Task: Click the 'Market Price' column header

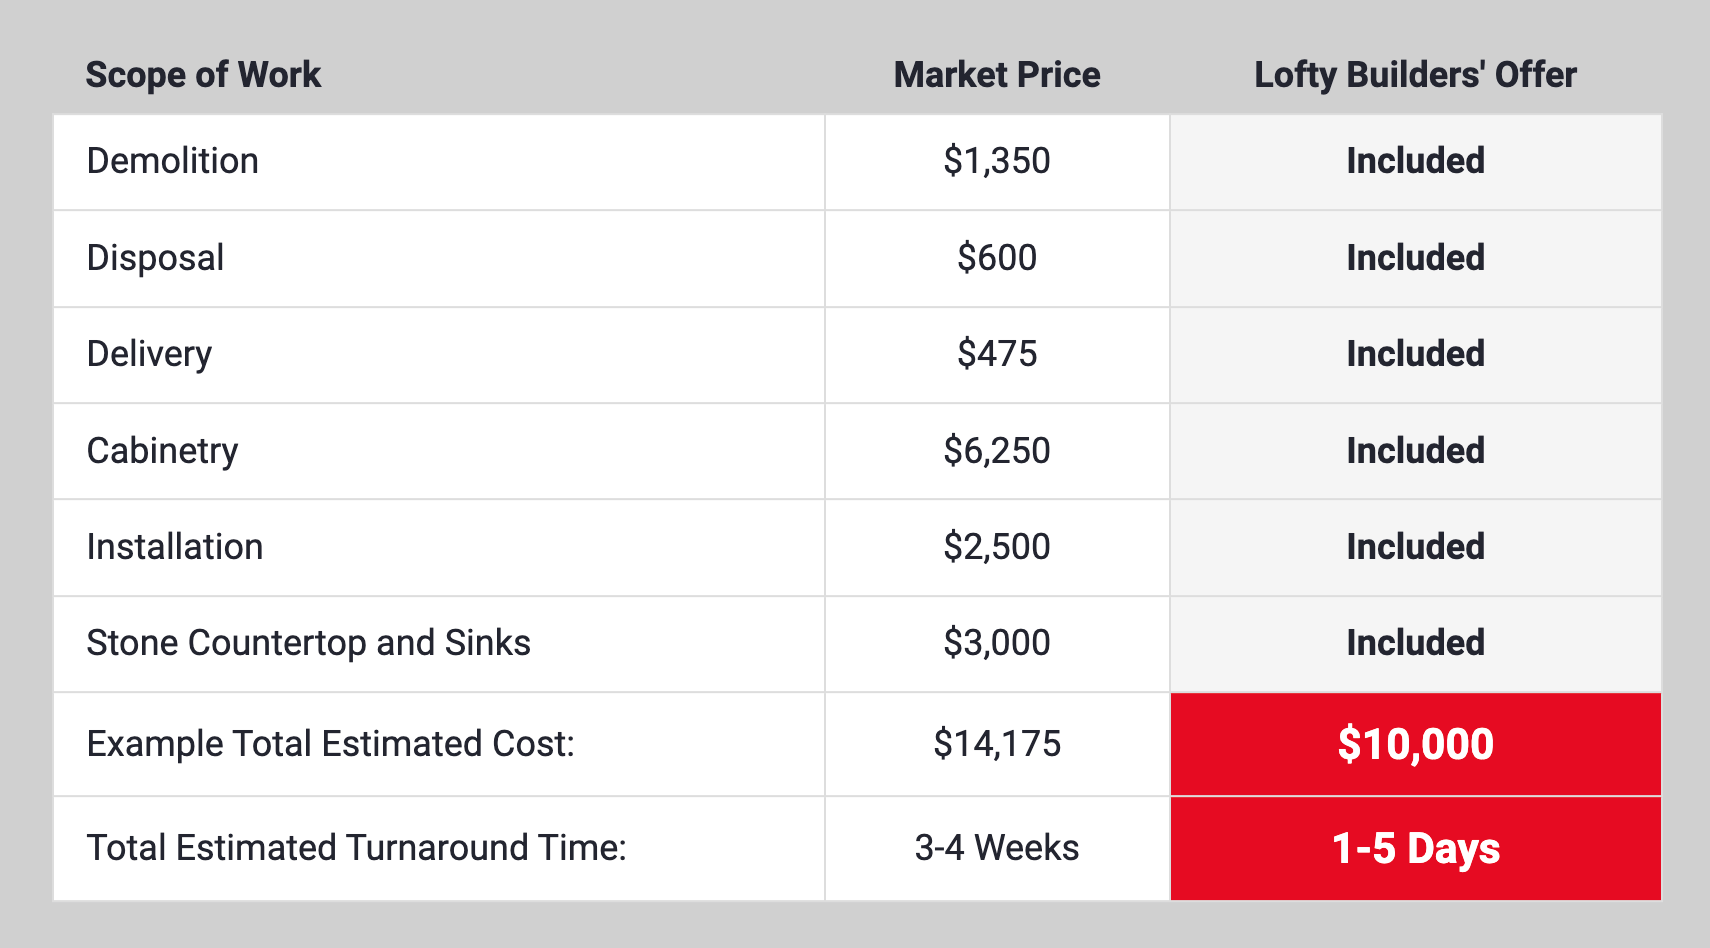Action: (x=997, y=75)
